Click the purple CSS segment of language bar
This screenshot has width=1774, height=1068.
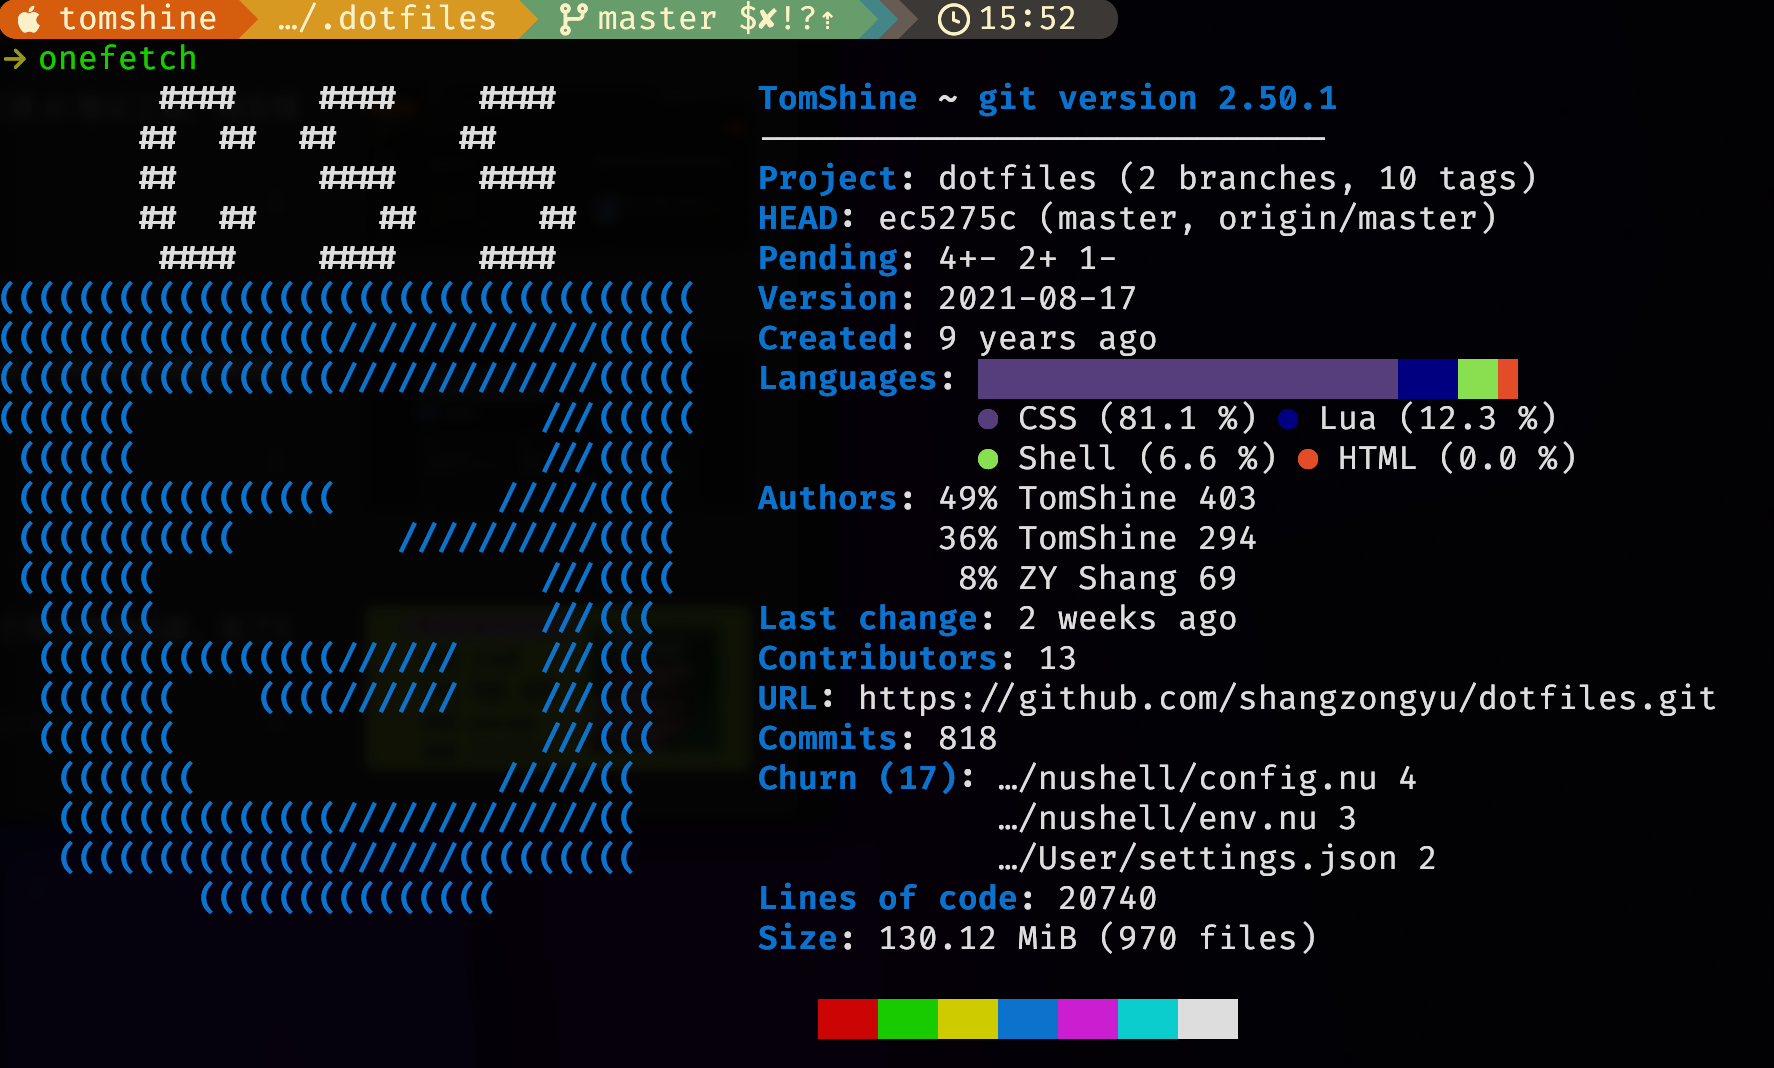point(1188,379)
